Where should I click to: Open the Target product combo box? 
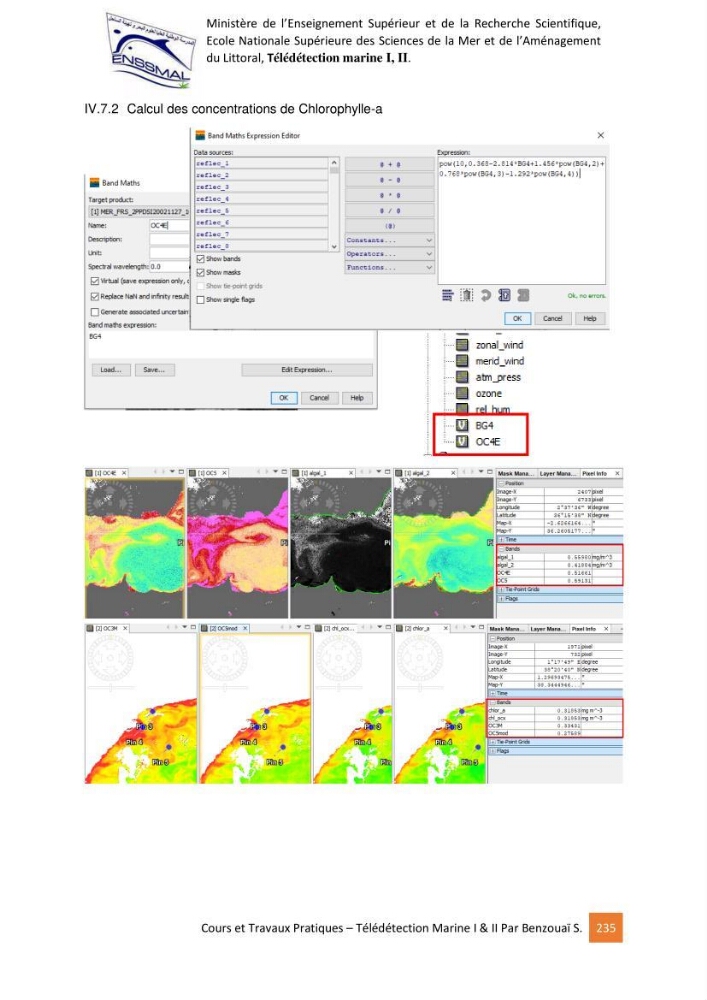click(x=138, y=211)
